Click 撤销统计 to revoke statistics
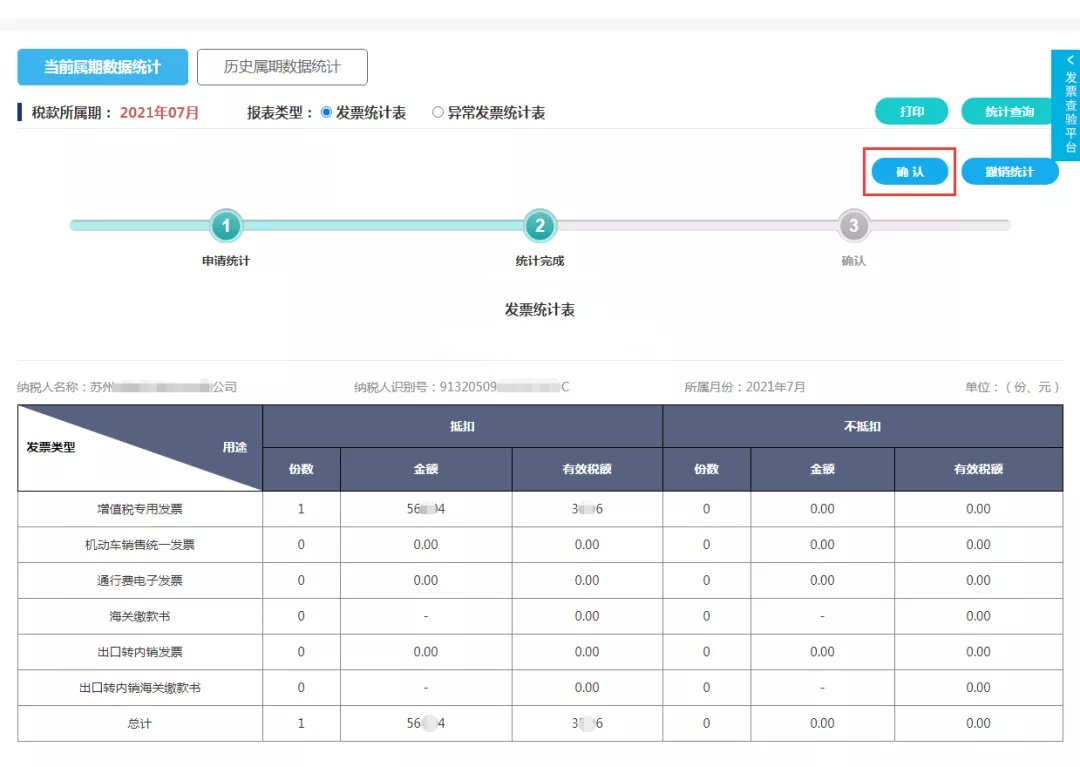Viewport: 1080px width, 767px height. coord(1009,172)
